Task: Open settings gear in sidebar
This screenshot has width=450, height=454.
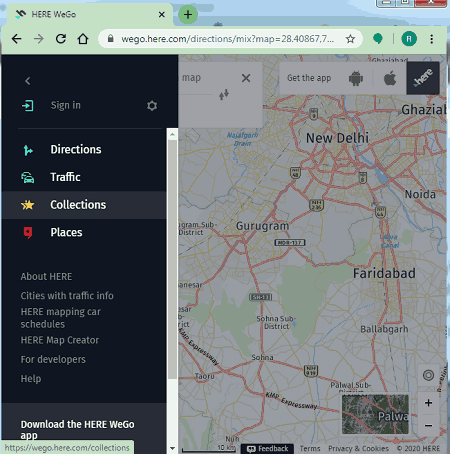Action: coord(152,106)
